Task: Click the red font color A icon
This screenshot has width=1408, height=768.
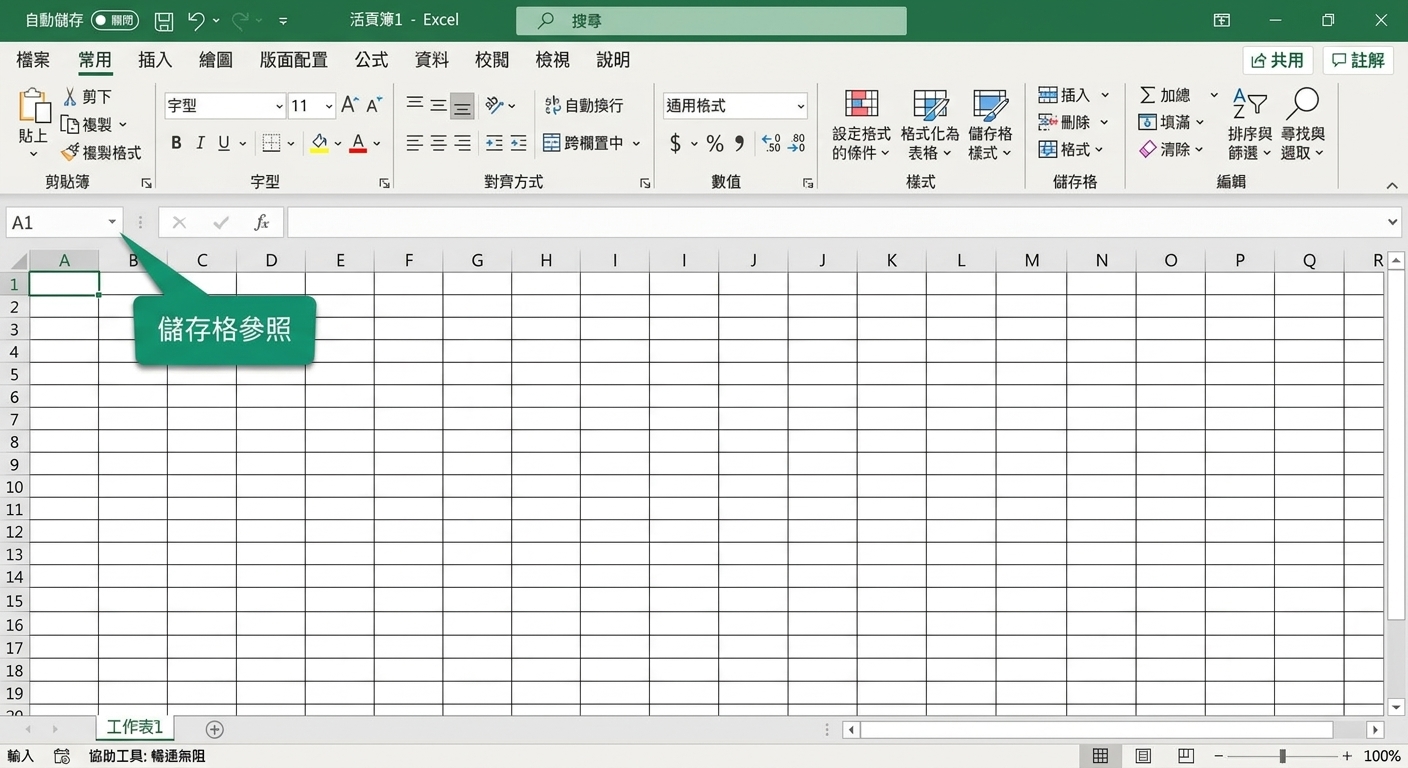Action: pos(358,143)
